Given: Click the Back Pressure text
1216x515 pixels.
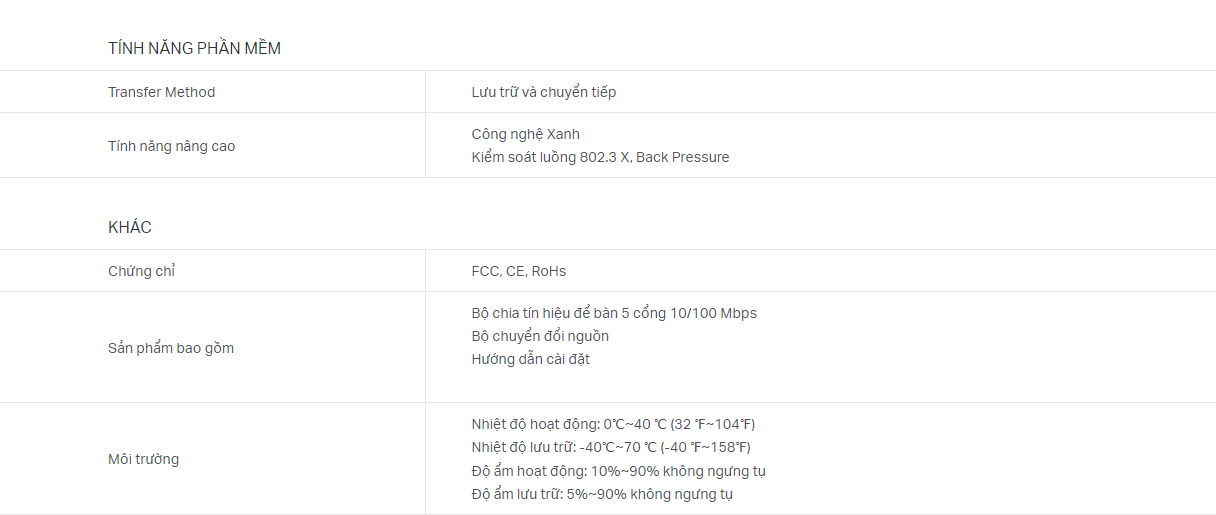Looking at the screenshot, I should [x=683, y=157].
